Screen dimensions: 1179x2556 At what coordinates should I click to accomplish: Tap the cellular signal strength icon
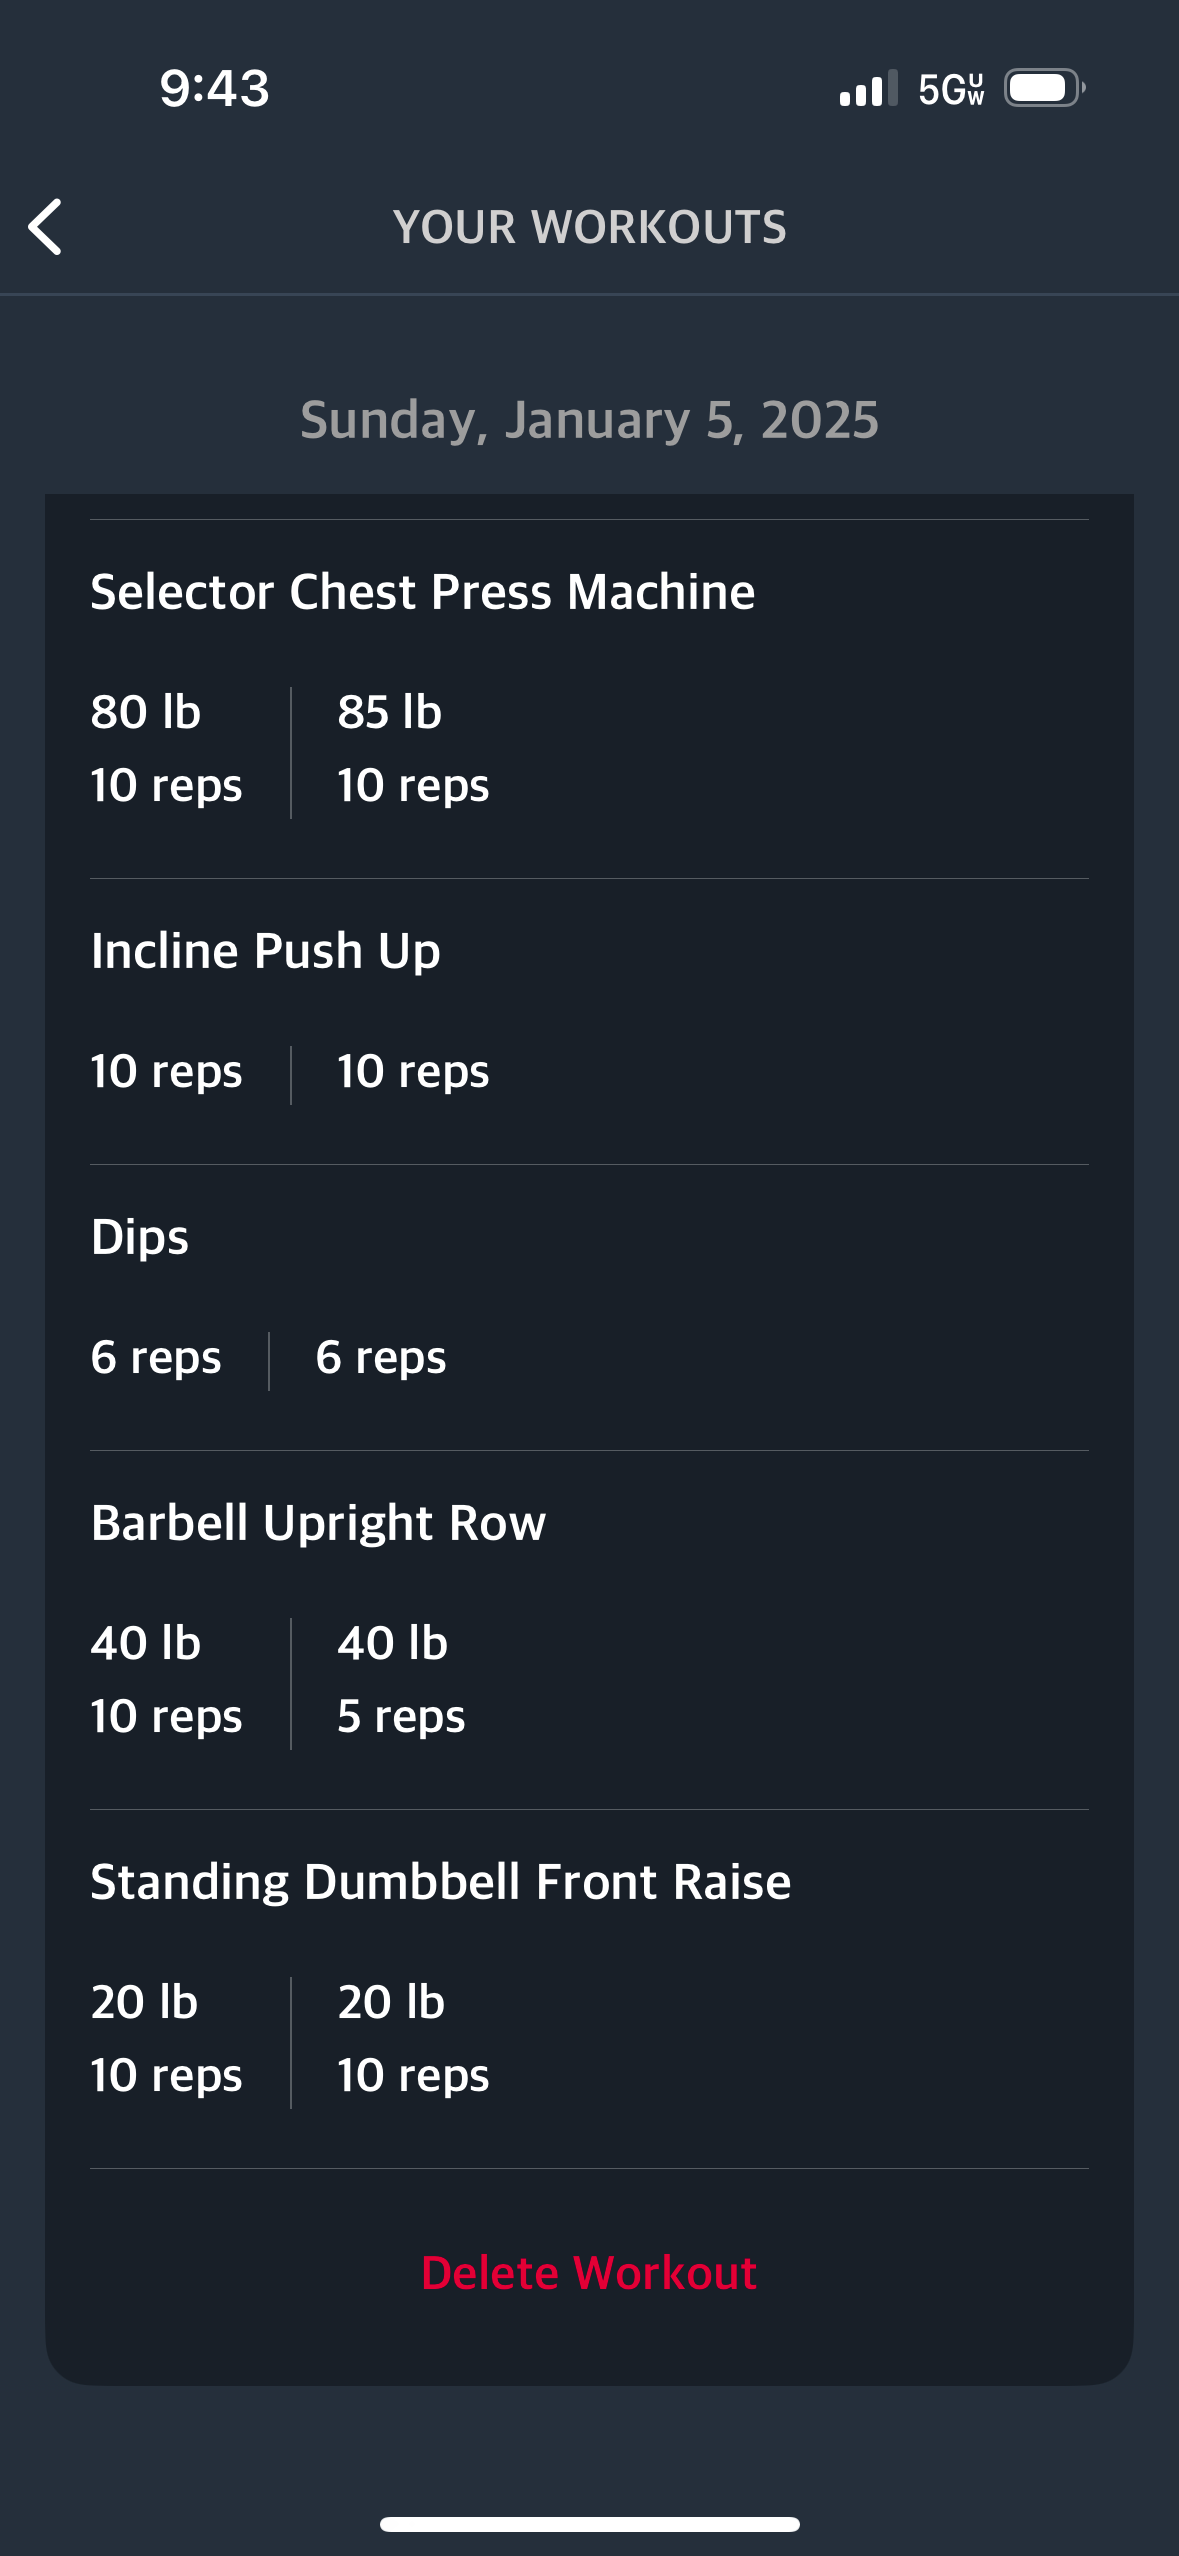tap(868, 89)
